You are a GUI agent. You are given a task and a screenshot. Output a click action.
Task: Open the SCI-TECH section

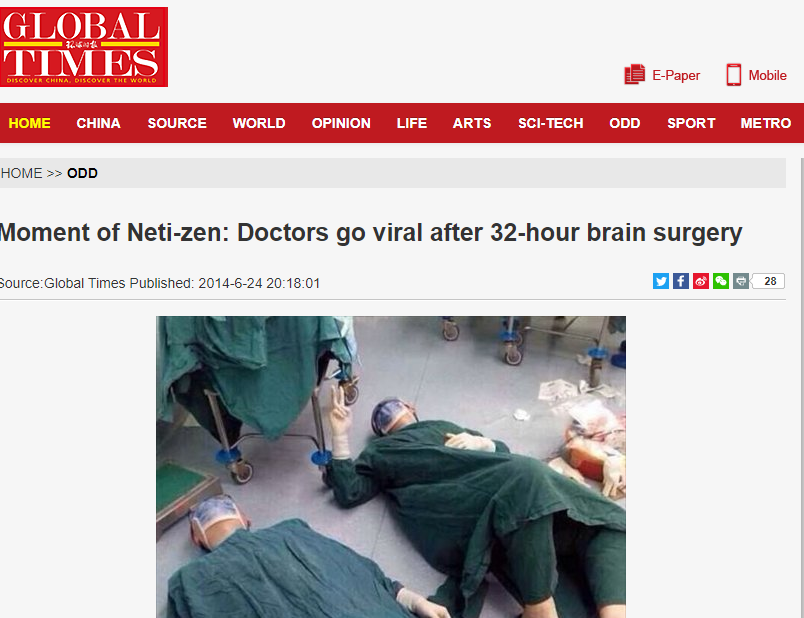pyautogui.click(x=551, y=123)
